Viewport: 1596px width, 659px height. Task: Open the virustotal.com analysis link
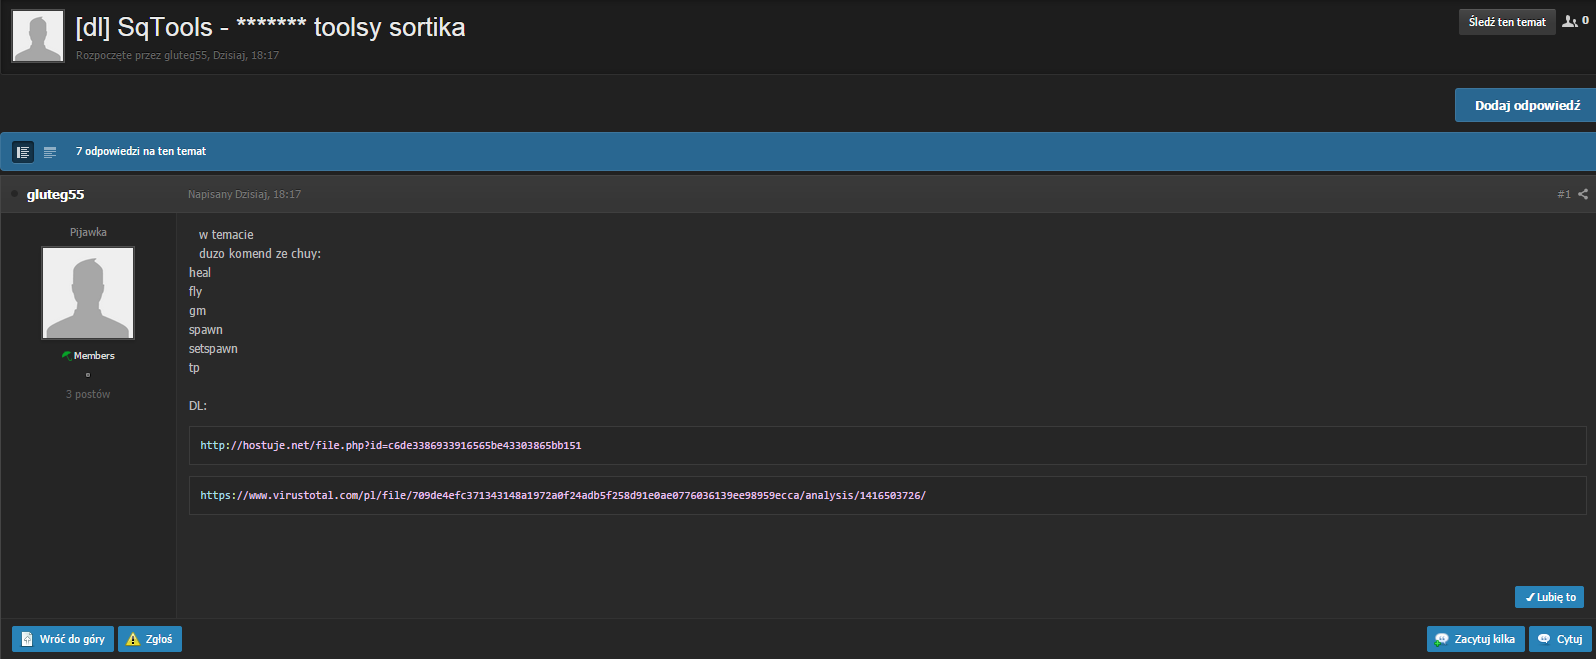pos(563,495)
